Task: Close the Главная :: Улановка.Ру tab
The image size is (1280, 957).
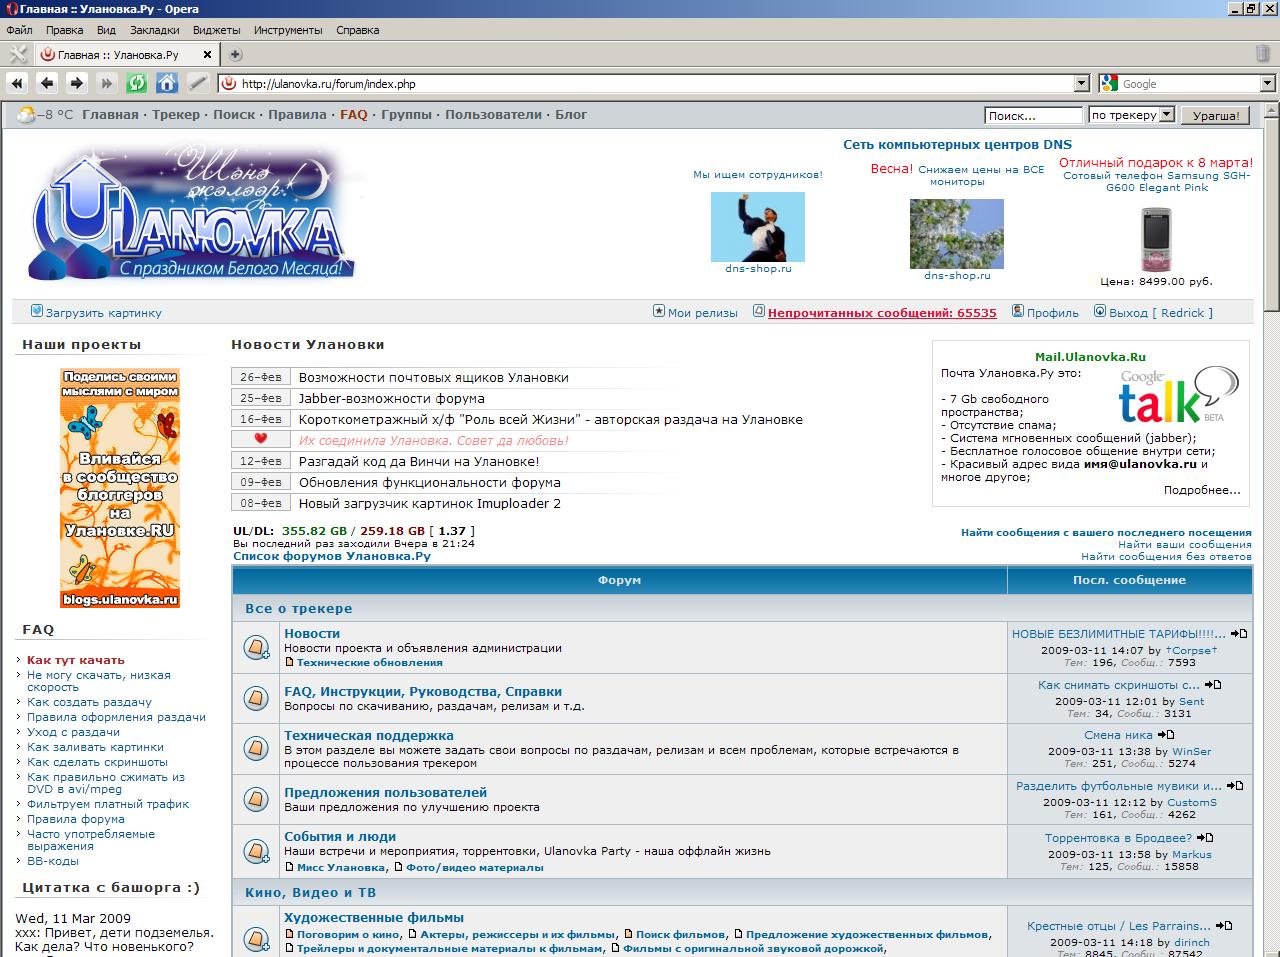Action: (207, 55)
